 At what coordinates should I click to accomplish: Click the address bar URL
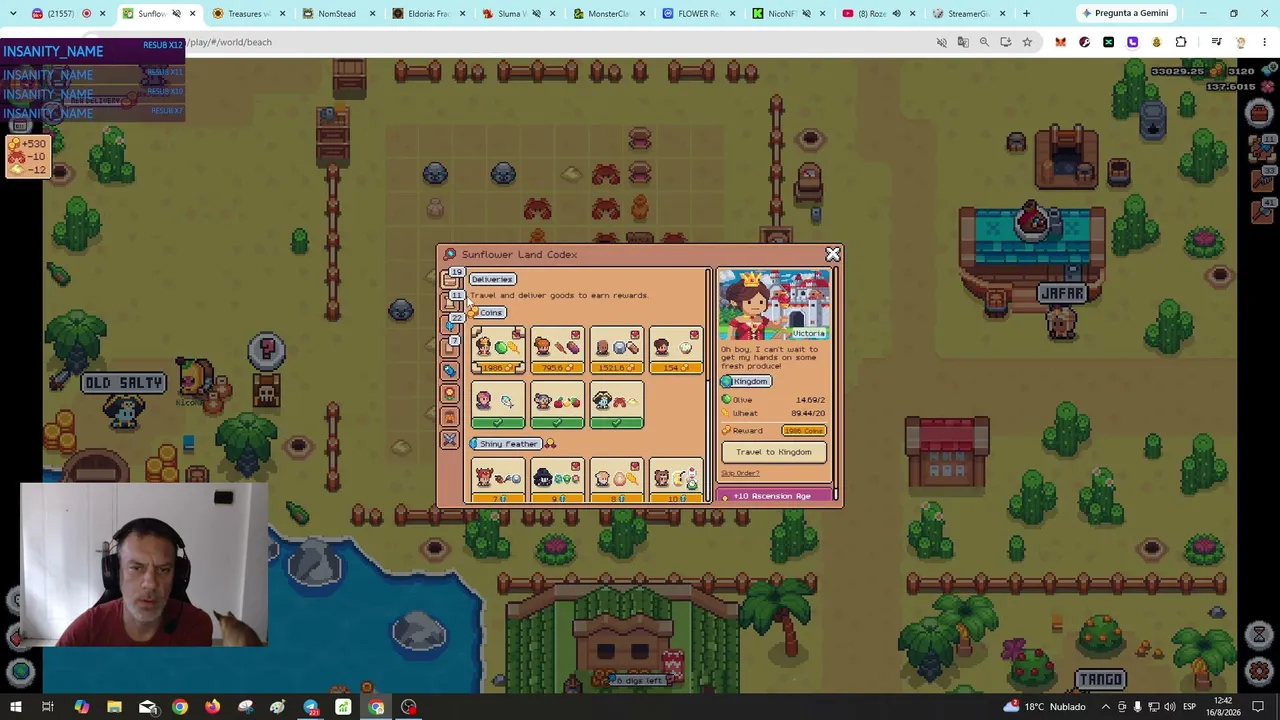(x=228, y=42)
